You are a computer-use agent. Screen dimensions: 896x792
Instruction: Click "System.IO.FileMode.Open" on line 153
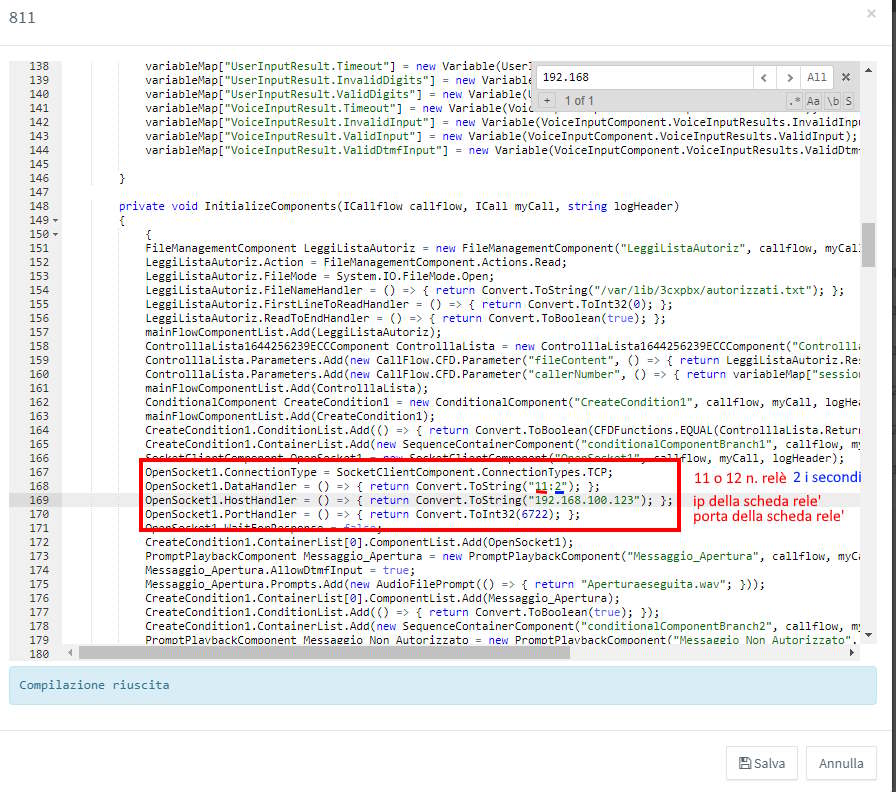[x=414, y=277]
